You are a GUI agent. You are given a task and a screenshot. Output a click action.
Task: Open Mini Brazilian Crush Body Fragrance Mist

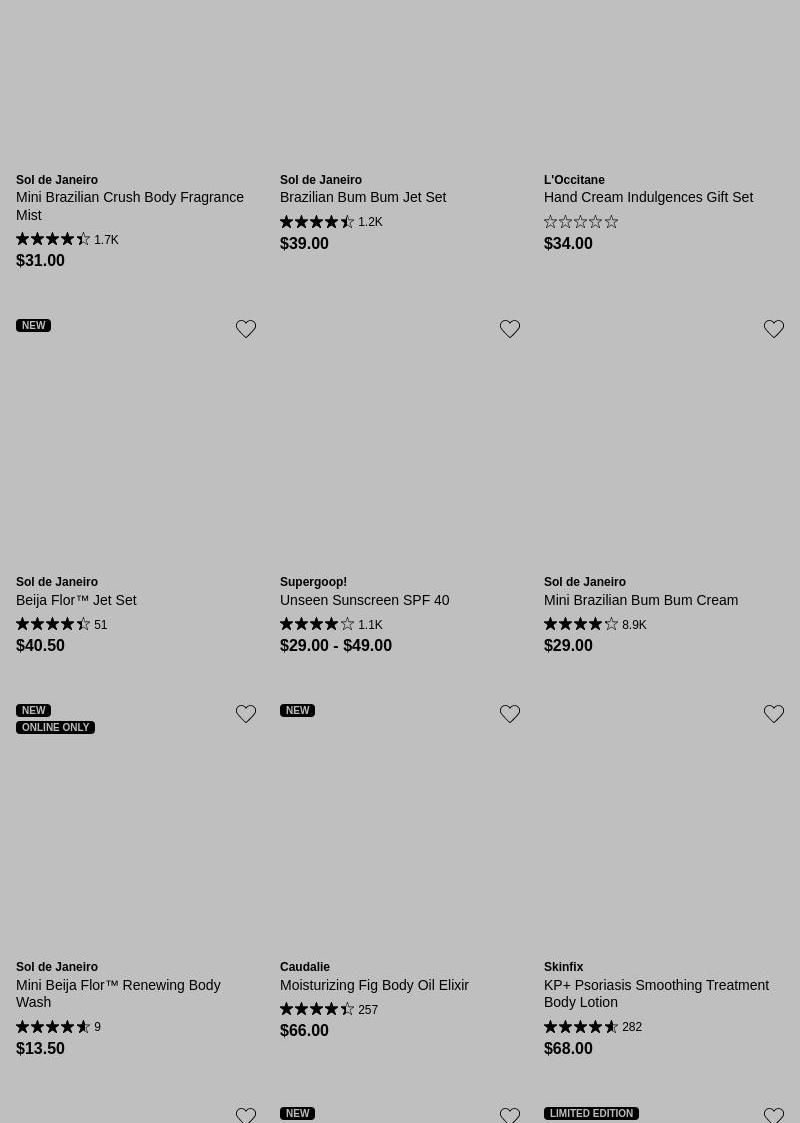point(130,205)
